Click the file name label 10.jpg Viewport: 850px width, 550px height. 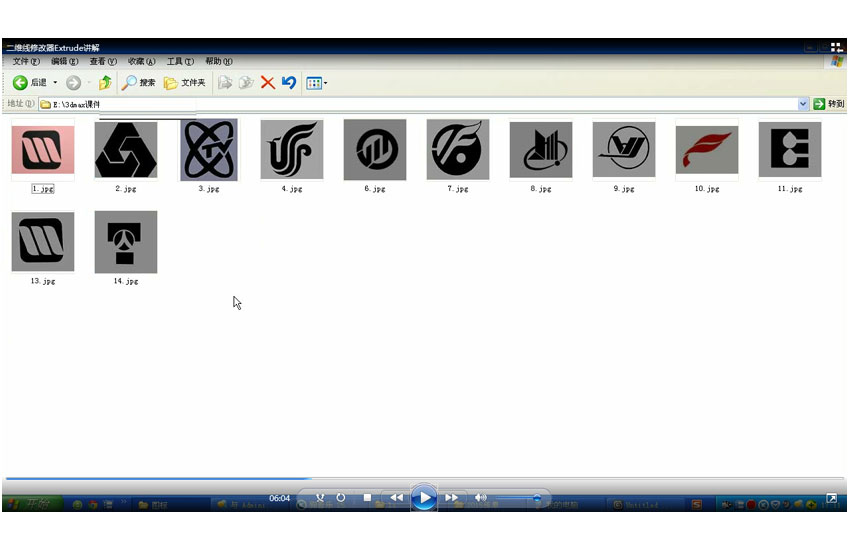click(x=707, y=189)
